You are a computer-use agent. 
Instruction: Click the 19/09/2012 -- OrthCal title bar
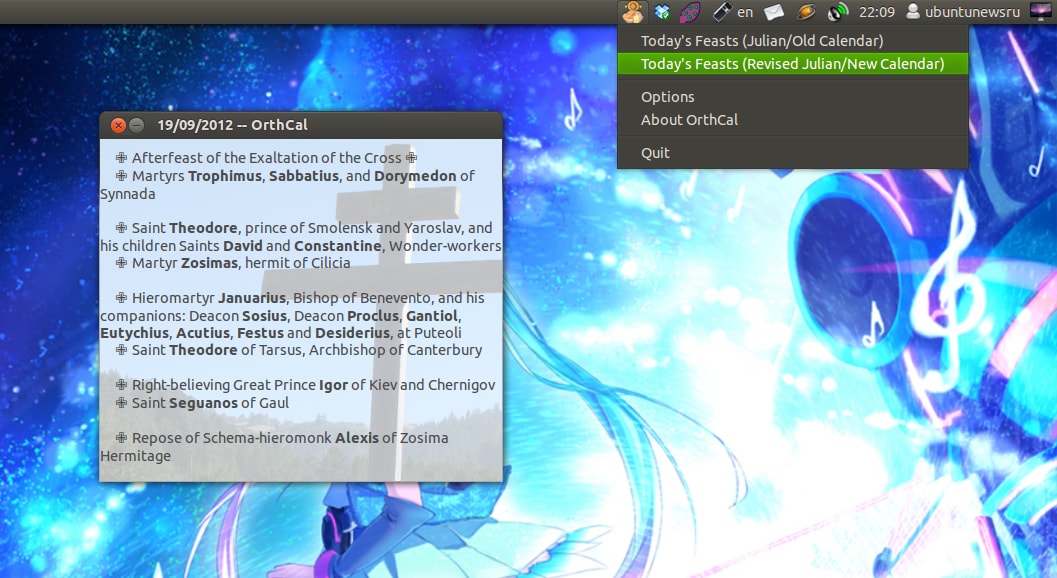301,125
